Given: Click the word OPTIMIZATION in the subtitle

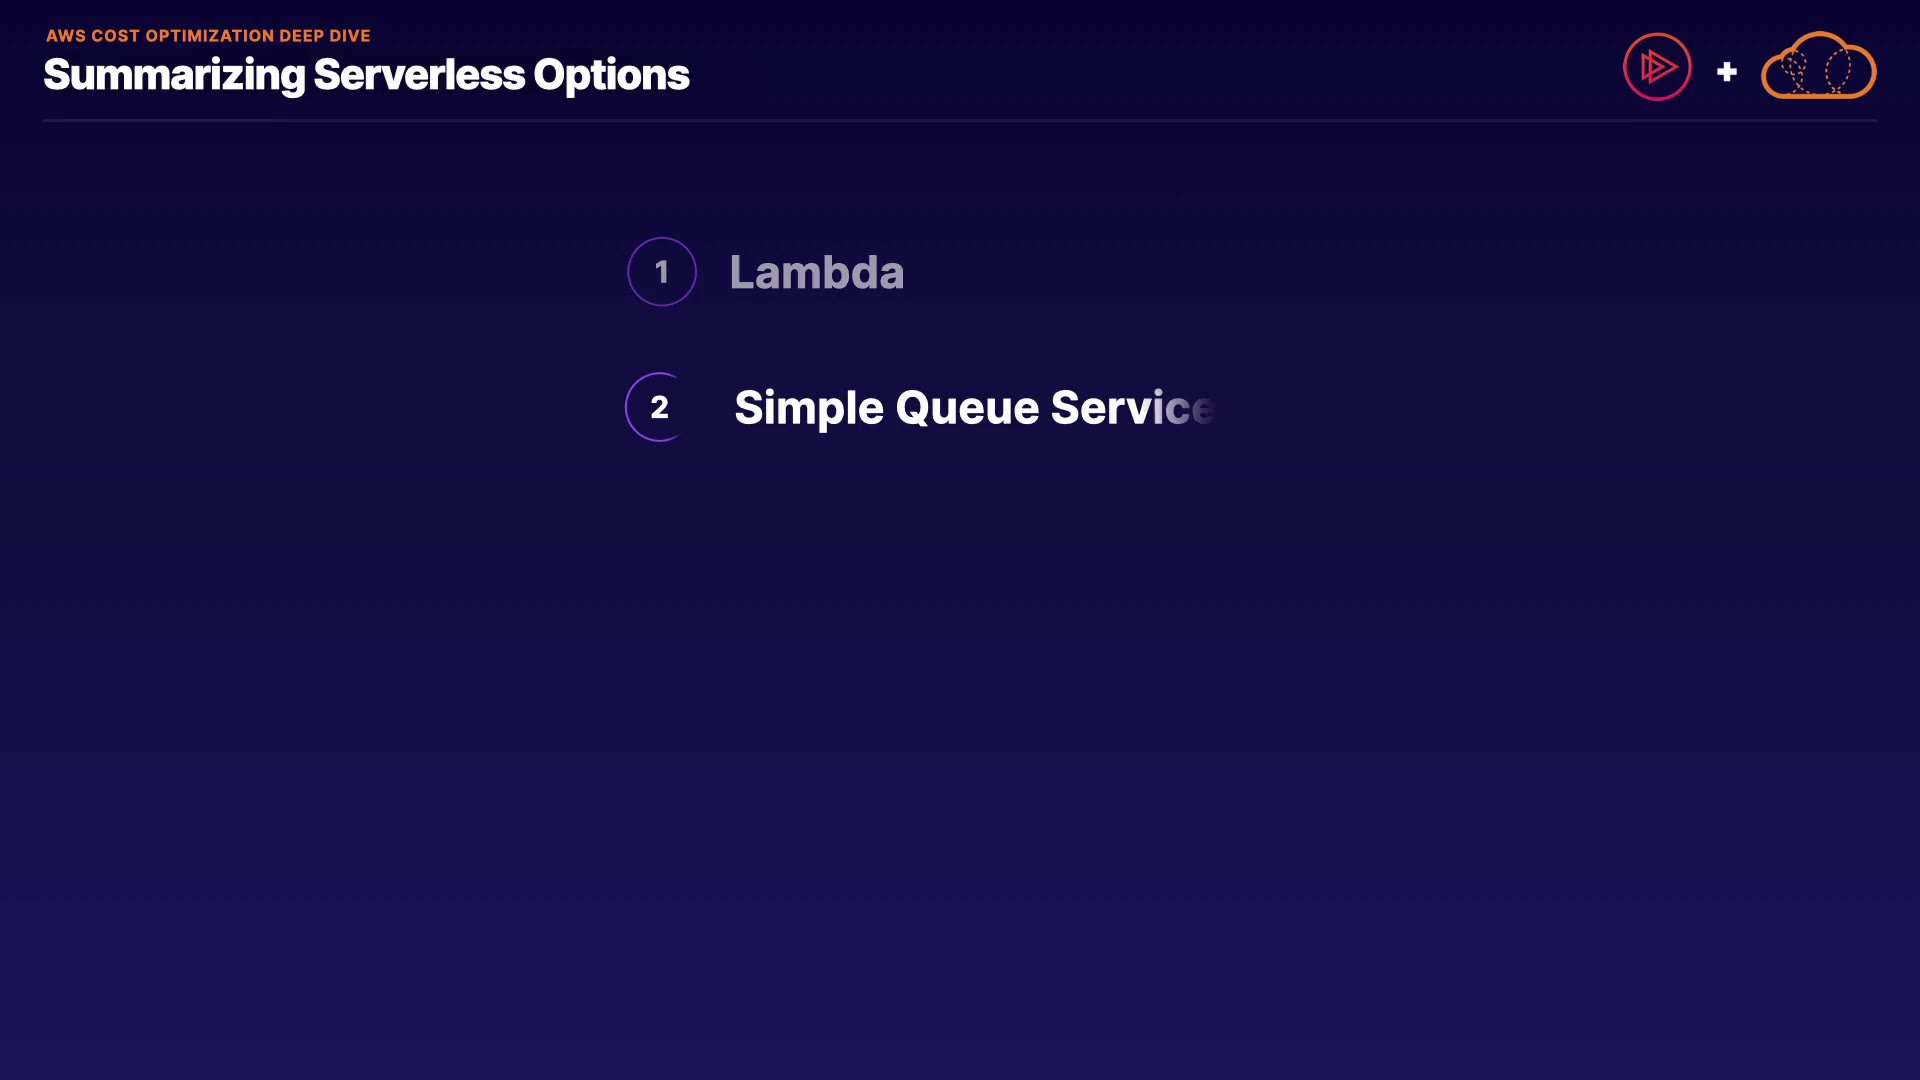Looking at the screenshot, I should click(210, 36).
